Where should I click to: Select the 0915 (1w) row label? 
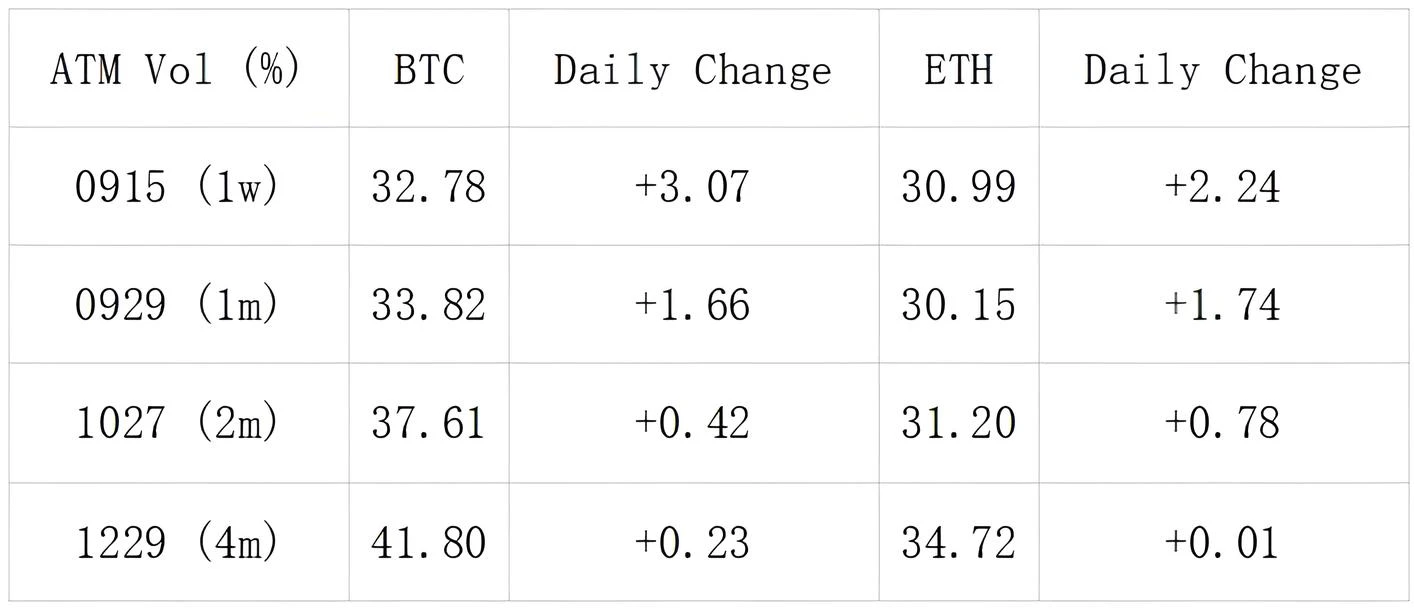[x=176, y=187]
